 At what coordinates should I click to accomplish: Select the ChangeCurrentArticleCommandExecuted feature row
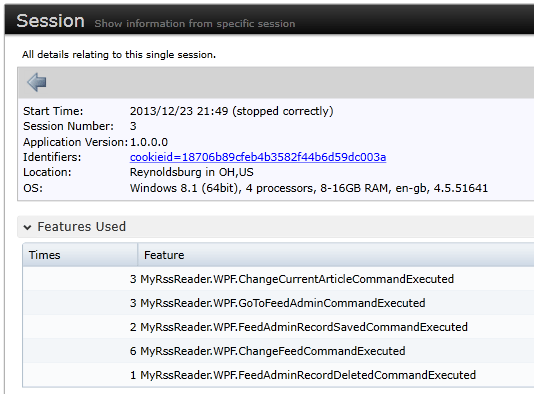278,279
